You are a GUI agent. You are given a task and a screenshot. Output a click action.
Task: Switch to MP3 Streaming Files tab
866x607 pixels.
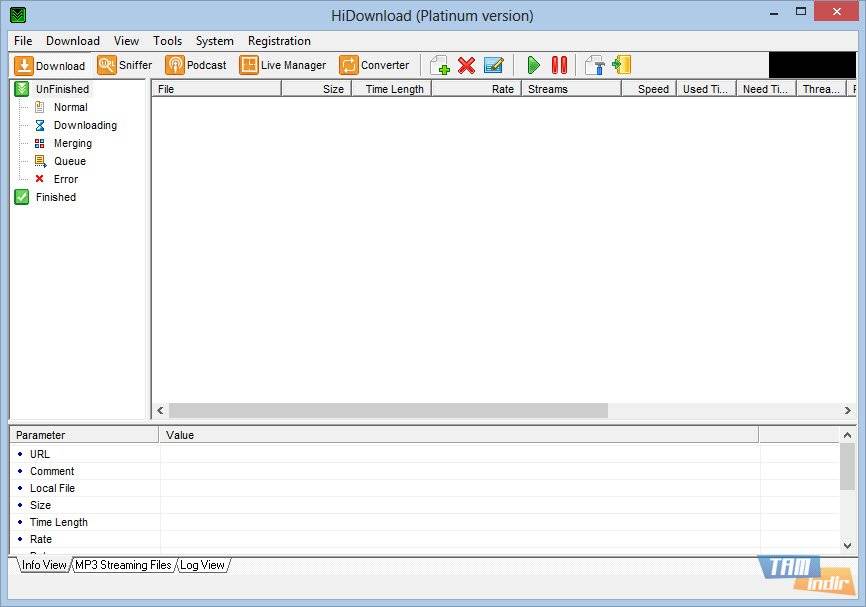123,565
